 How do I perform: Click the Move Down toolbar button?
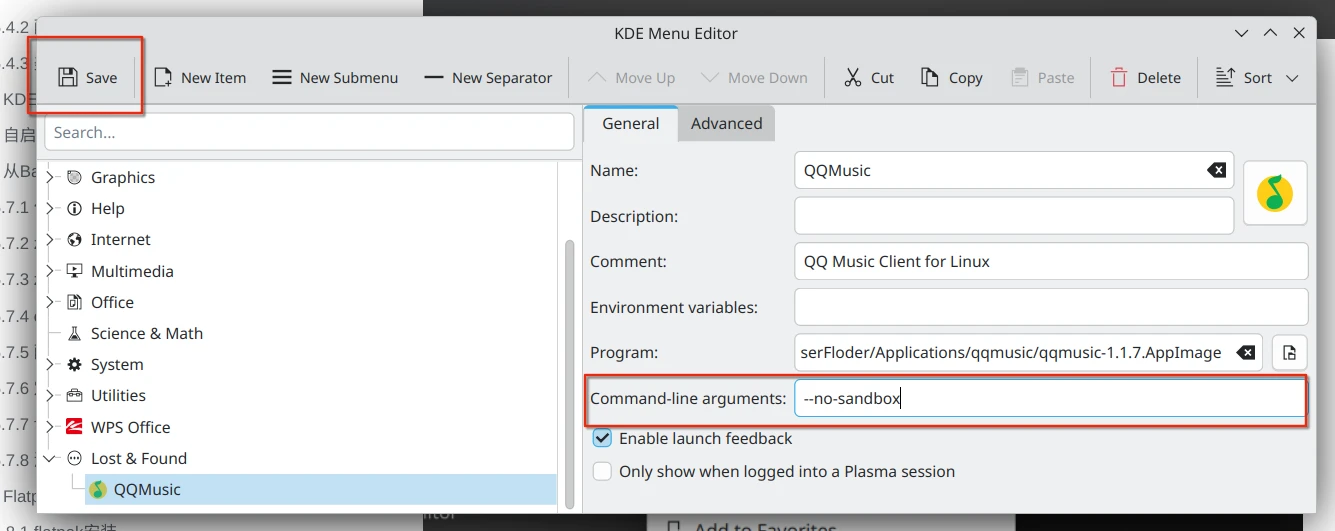click(x=754, y=78)
